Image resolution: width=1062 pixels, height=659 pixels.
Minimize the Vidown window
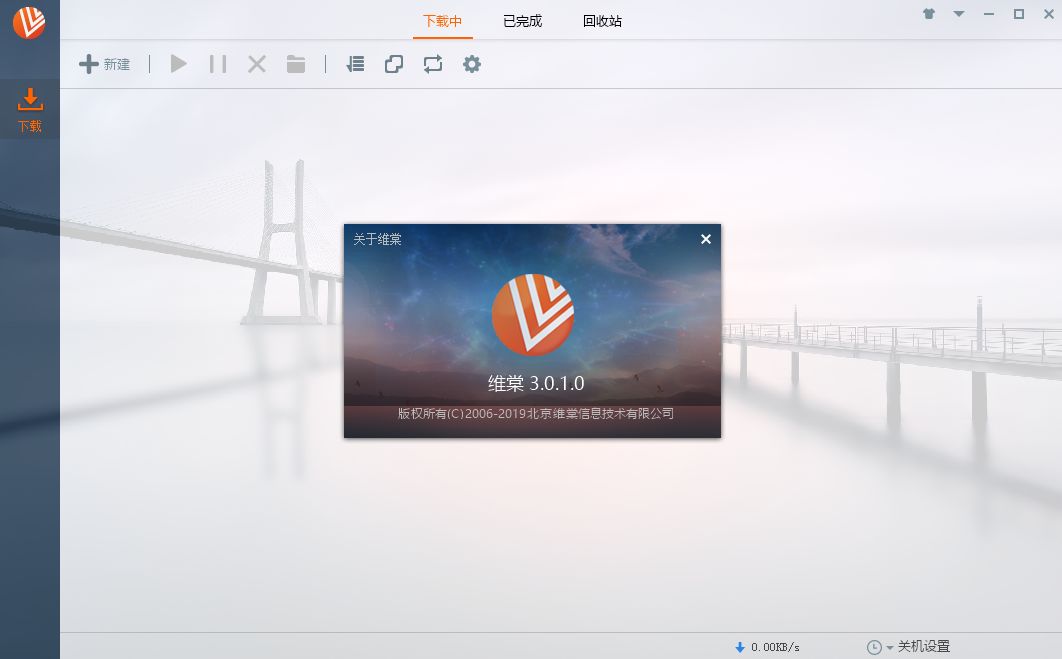(989, 14)
